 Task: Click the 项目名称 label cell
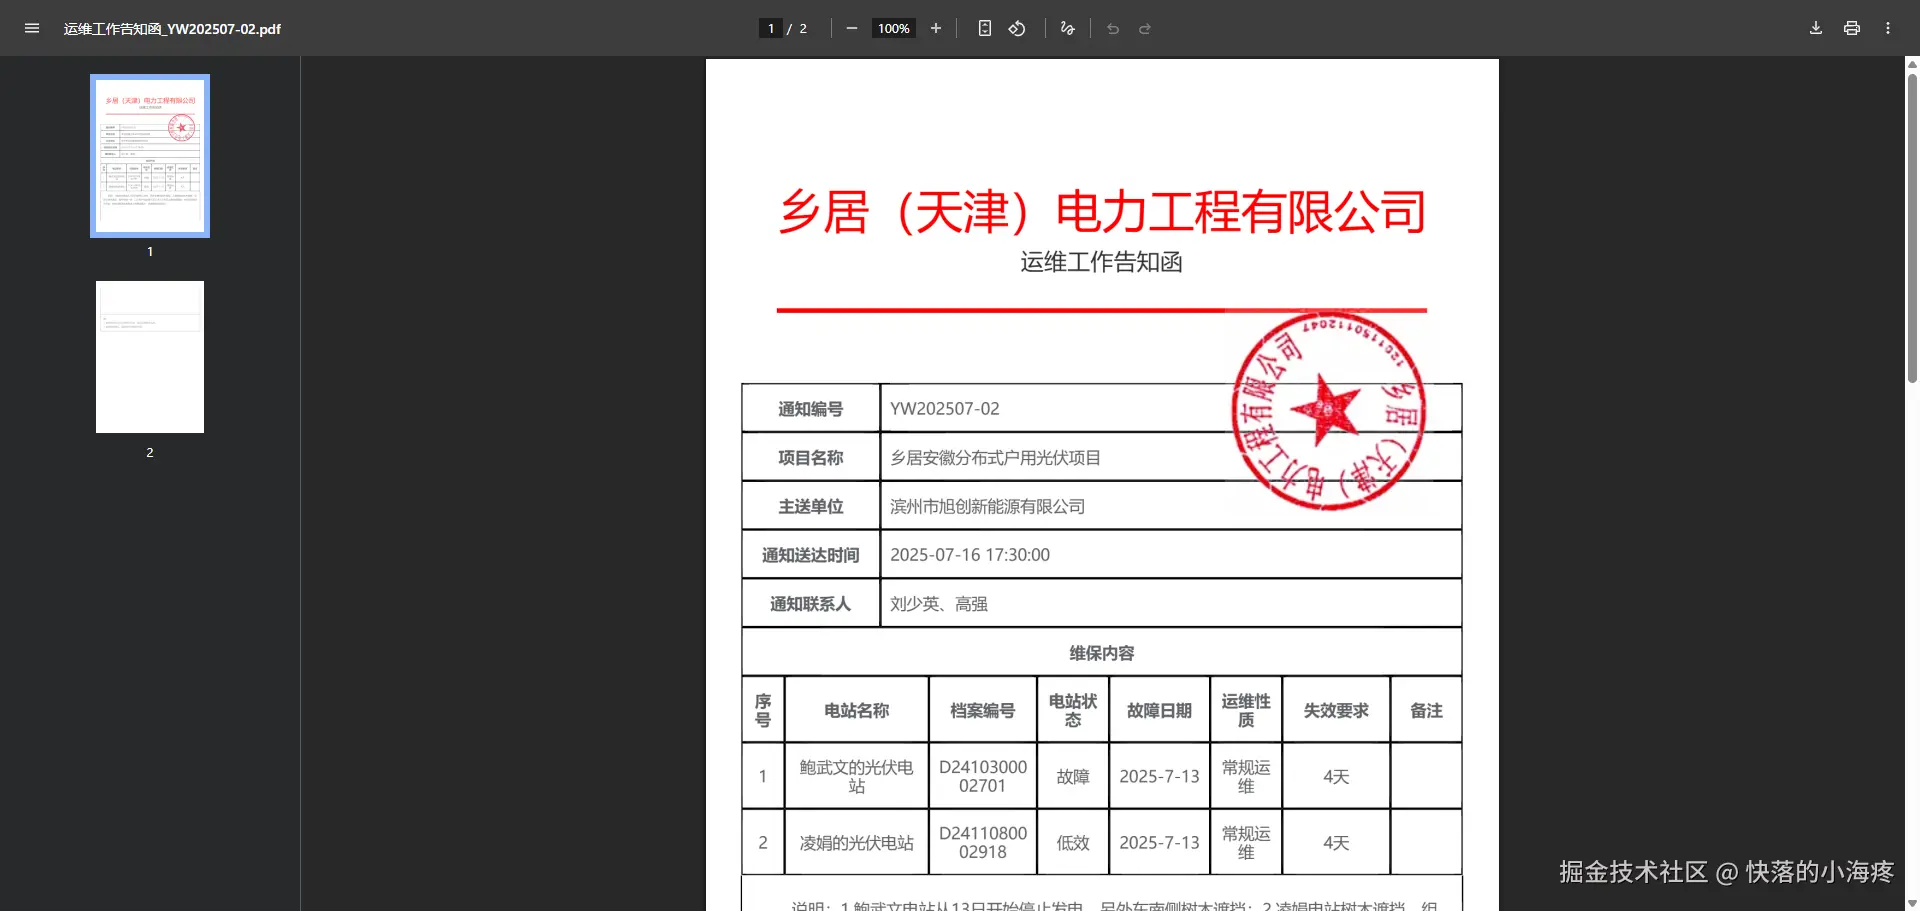pyautogui.click(x=811, y=458)
